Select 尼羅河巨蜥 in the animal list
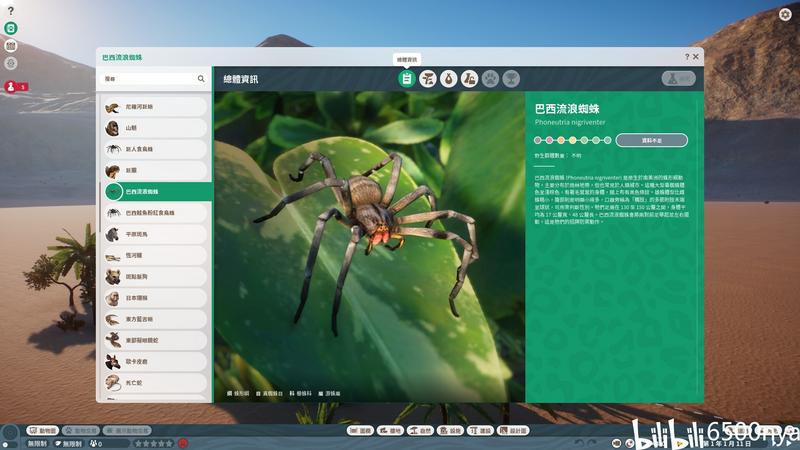Screen dimensions: 800x450 click(155, 107)
